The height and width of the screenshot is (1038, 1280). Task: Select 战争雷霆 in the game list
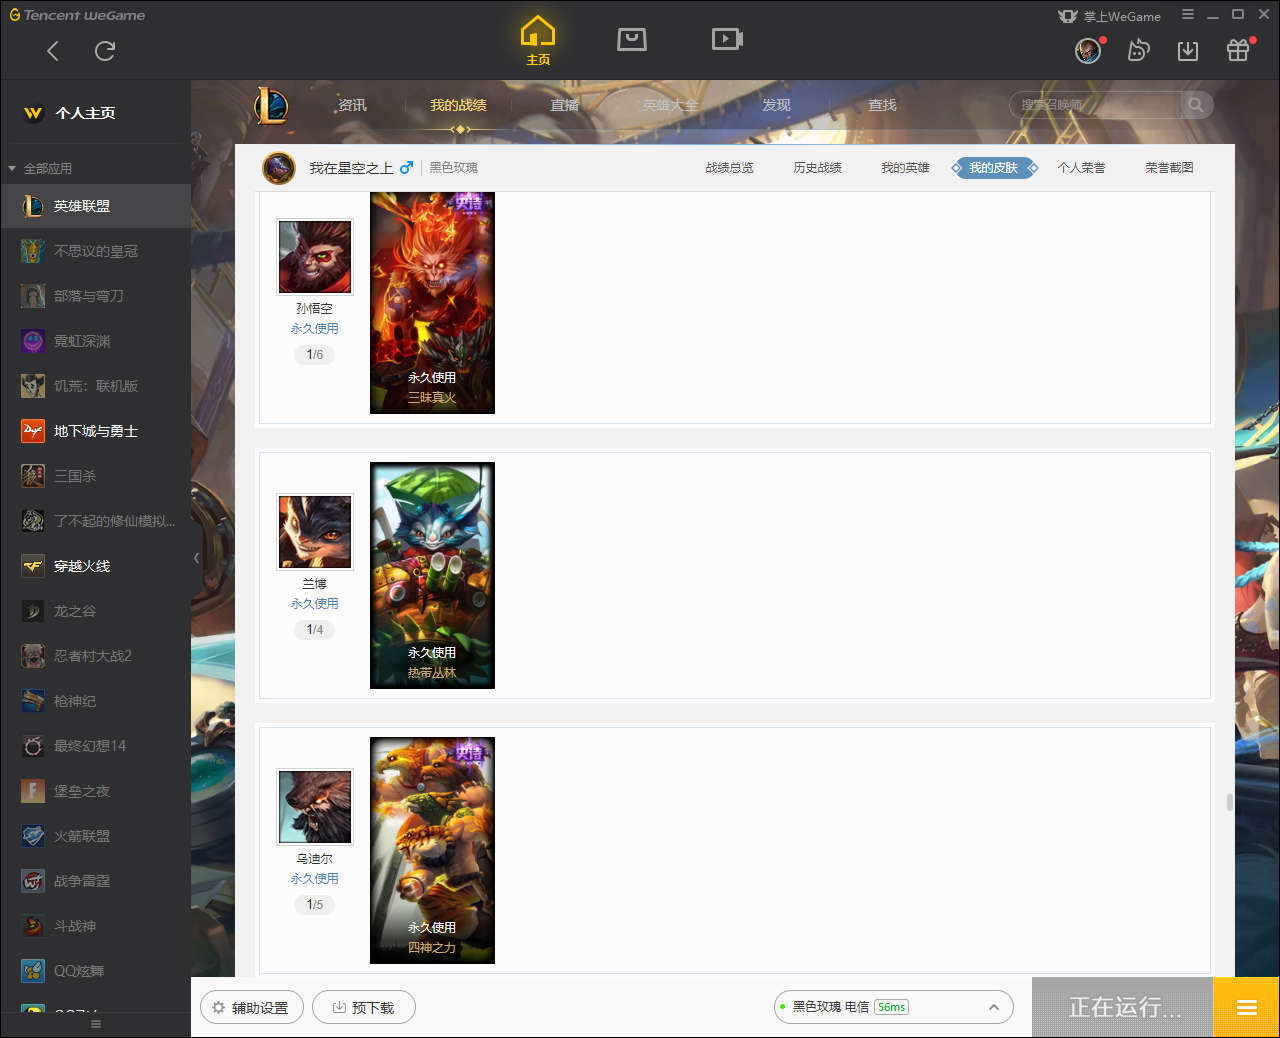pos(95,881)
